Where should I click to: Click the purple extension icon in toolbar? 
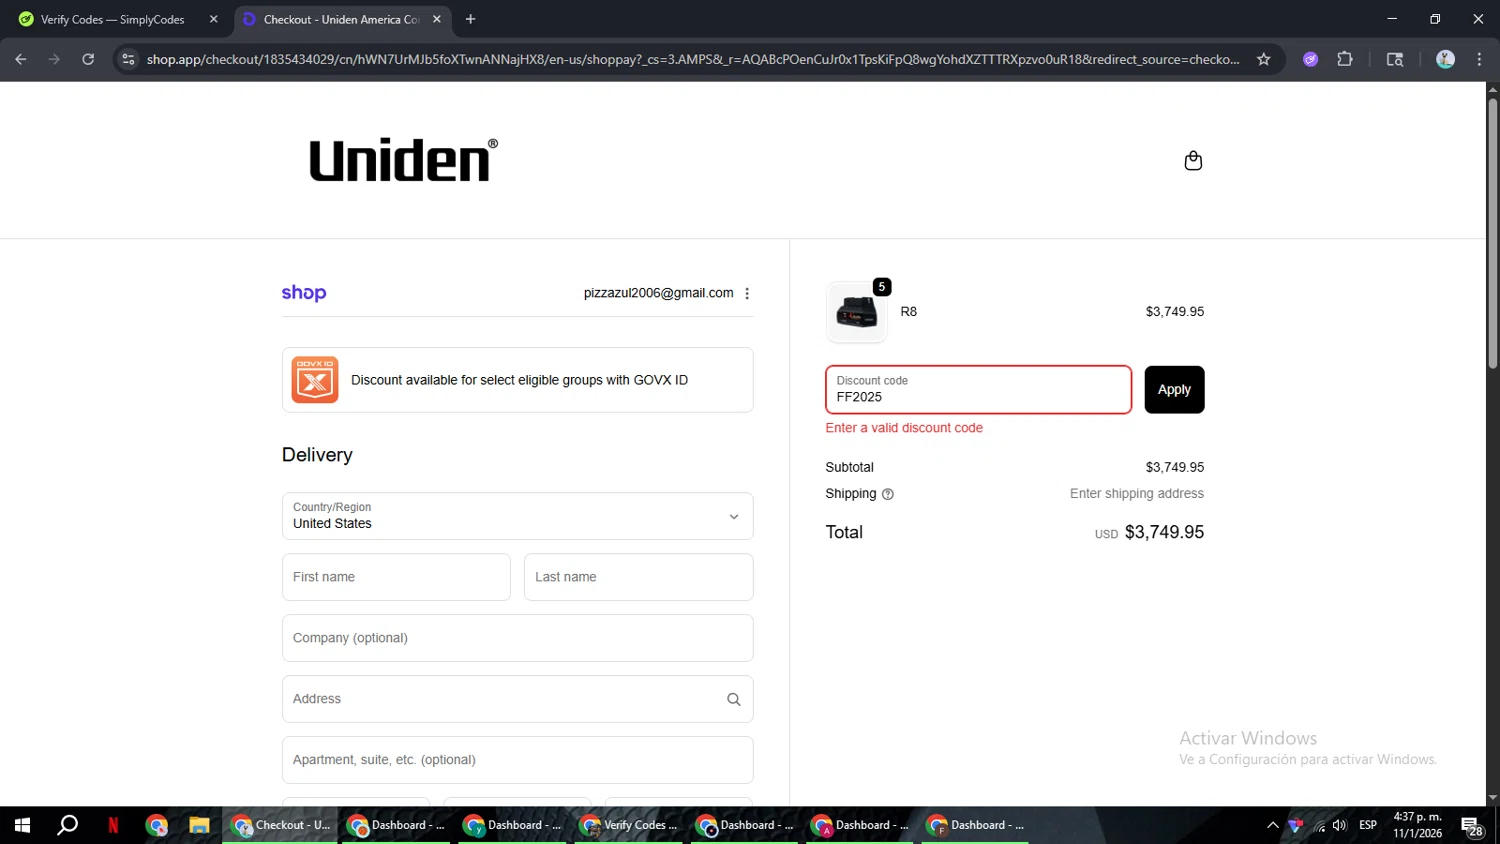pos(1311,59)
